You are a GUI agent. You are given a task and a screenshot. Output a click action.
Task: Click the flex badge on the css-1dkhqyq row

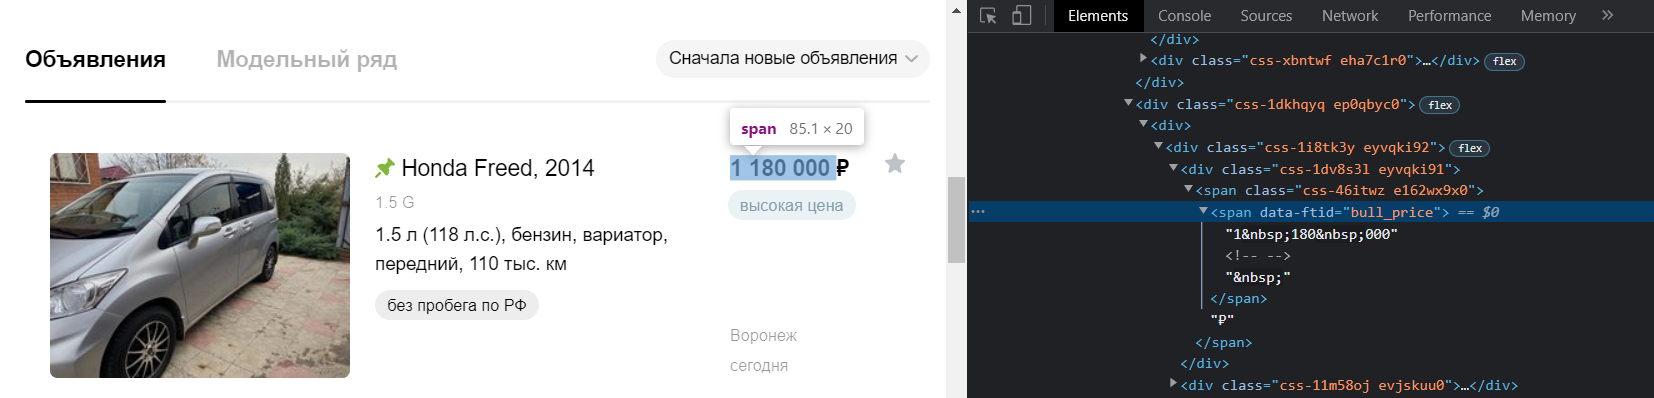(1440, 105)
